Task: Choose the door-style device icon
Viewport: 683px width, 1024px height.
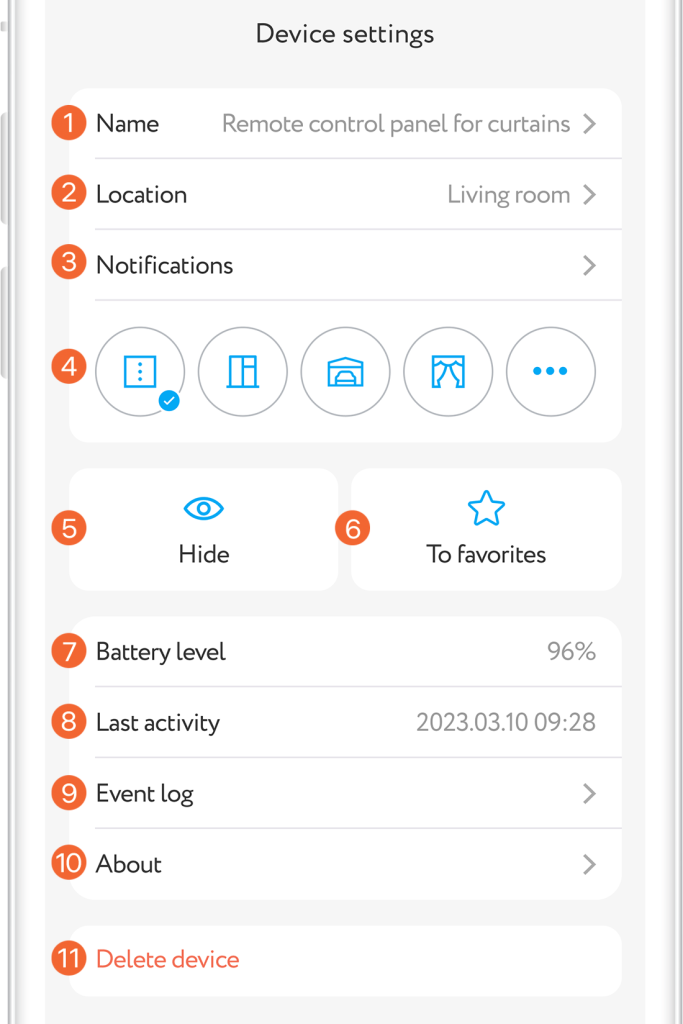Action: click(243, 371)
